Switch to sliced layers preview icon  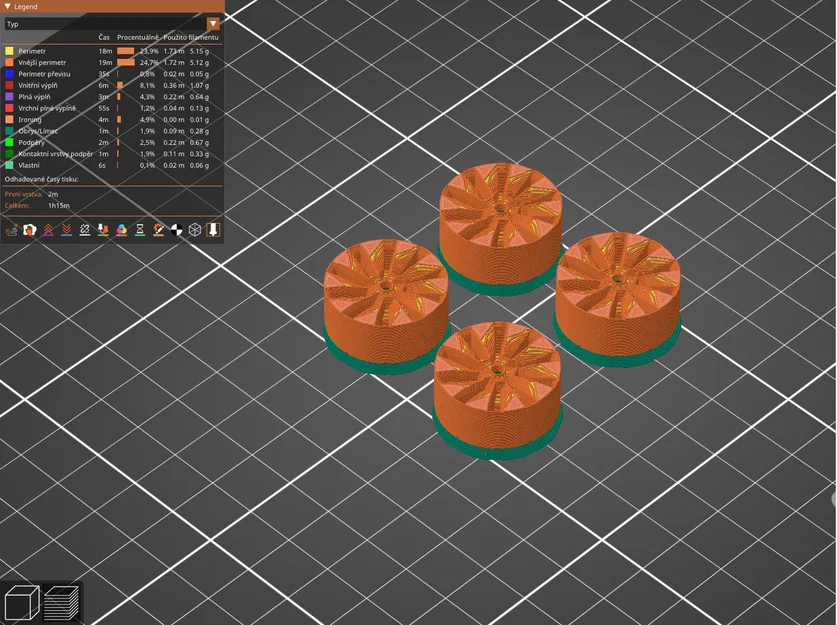[x=61, y=603]
